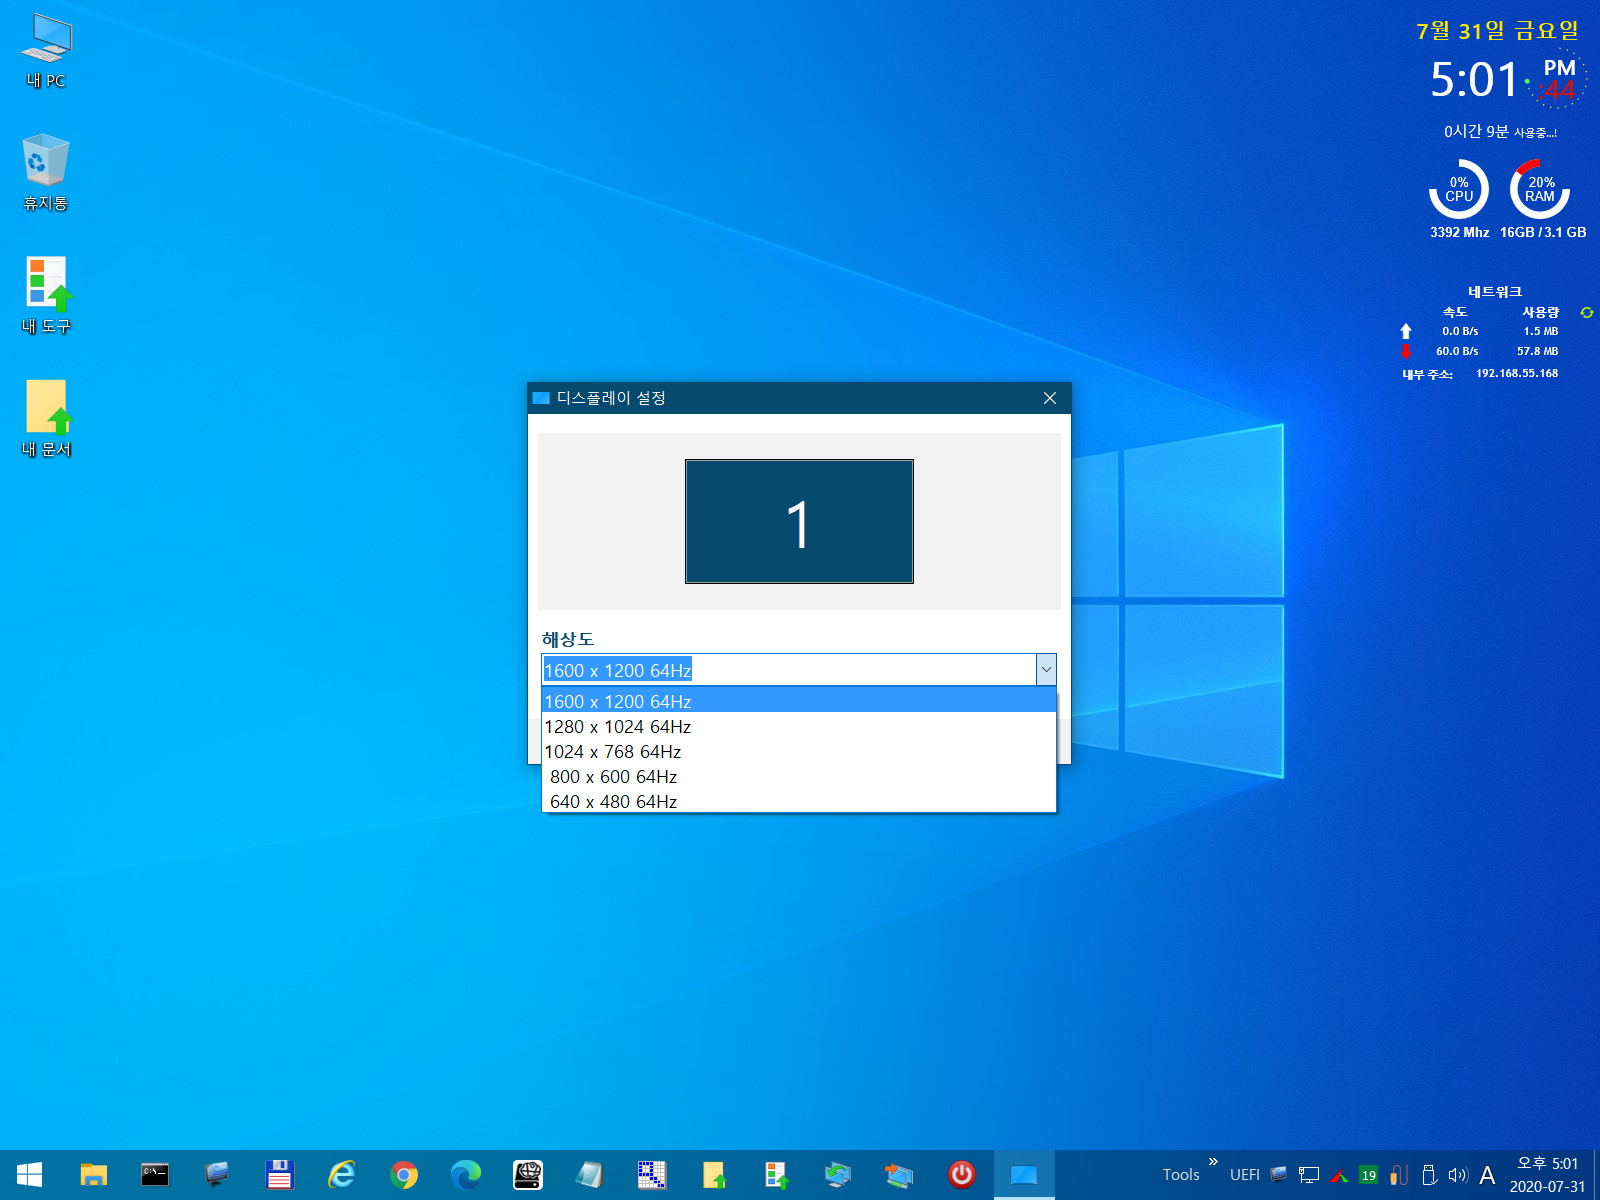Open 내 PC desktop icon
The image size is (1600, 1200).
coord(46,52)
